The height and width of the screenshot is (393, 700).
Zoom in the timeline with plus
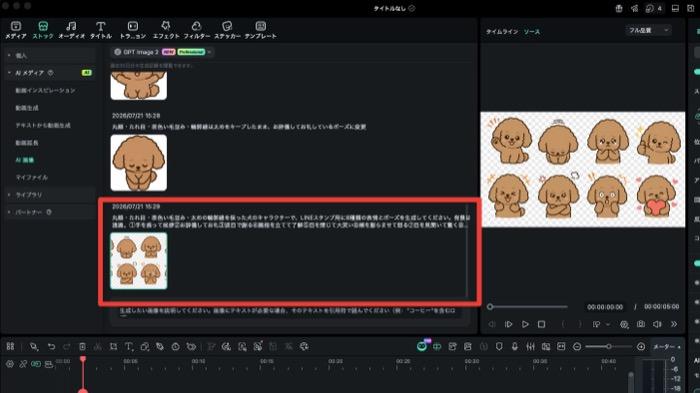tap(641, 347)
